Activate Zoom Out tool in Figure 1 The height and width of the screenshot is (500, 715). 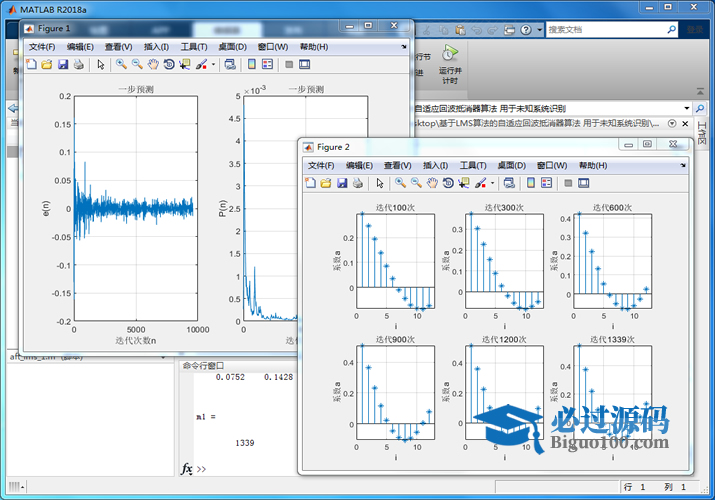tap(137, 64)
